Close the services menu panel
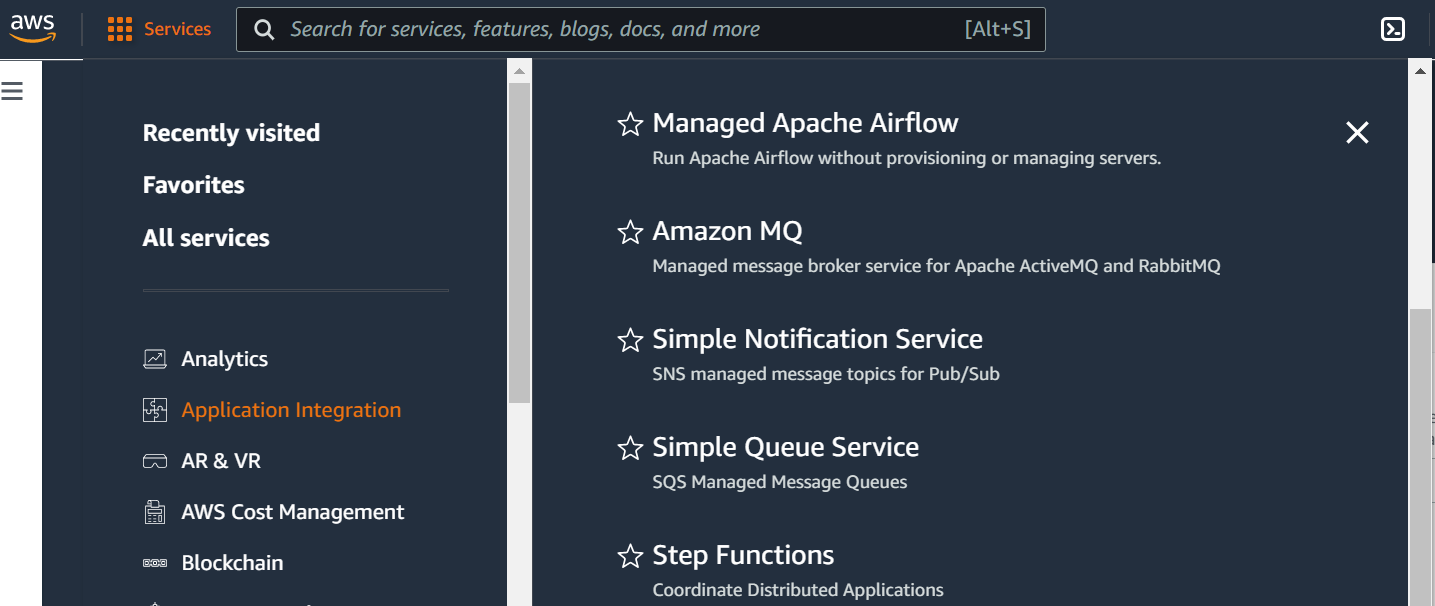The image size is (1435, 606). click(x=1357, y=132)
